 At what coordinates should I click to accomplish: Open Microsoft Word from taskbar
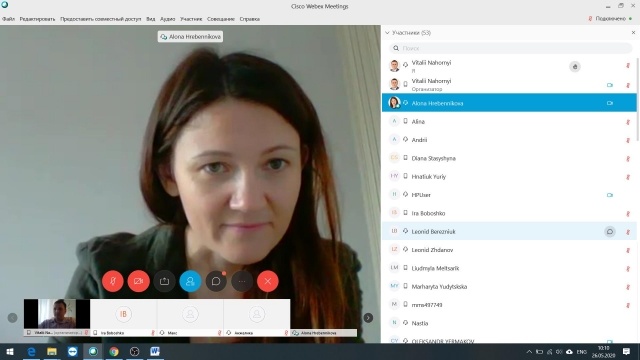tap(155, 351)
